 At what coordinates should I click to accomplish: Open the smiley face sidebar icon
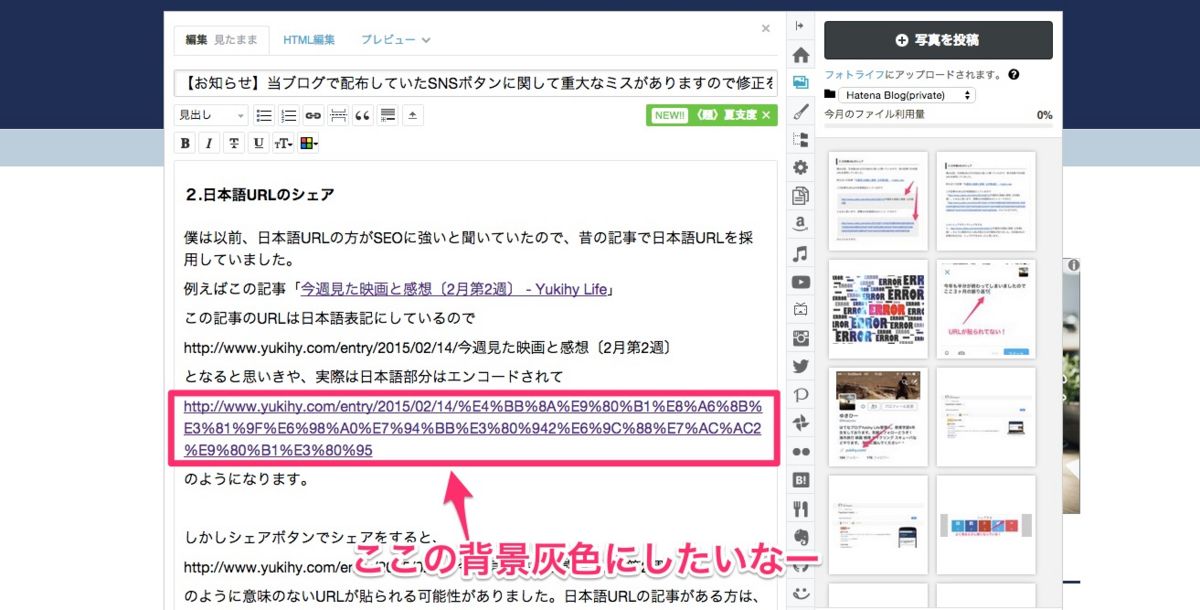click(800, 592)
